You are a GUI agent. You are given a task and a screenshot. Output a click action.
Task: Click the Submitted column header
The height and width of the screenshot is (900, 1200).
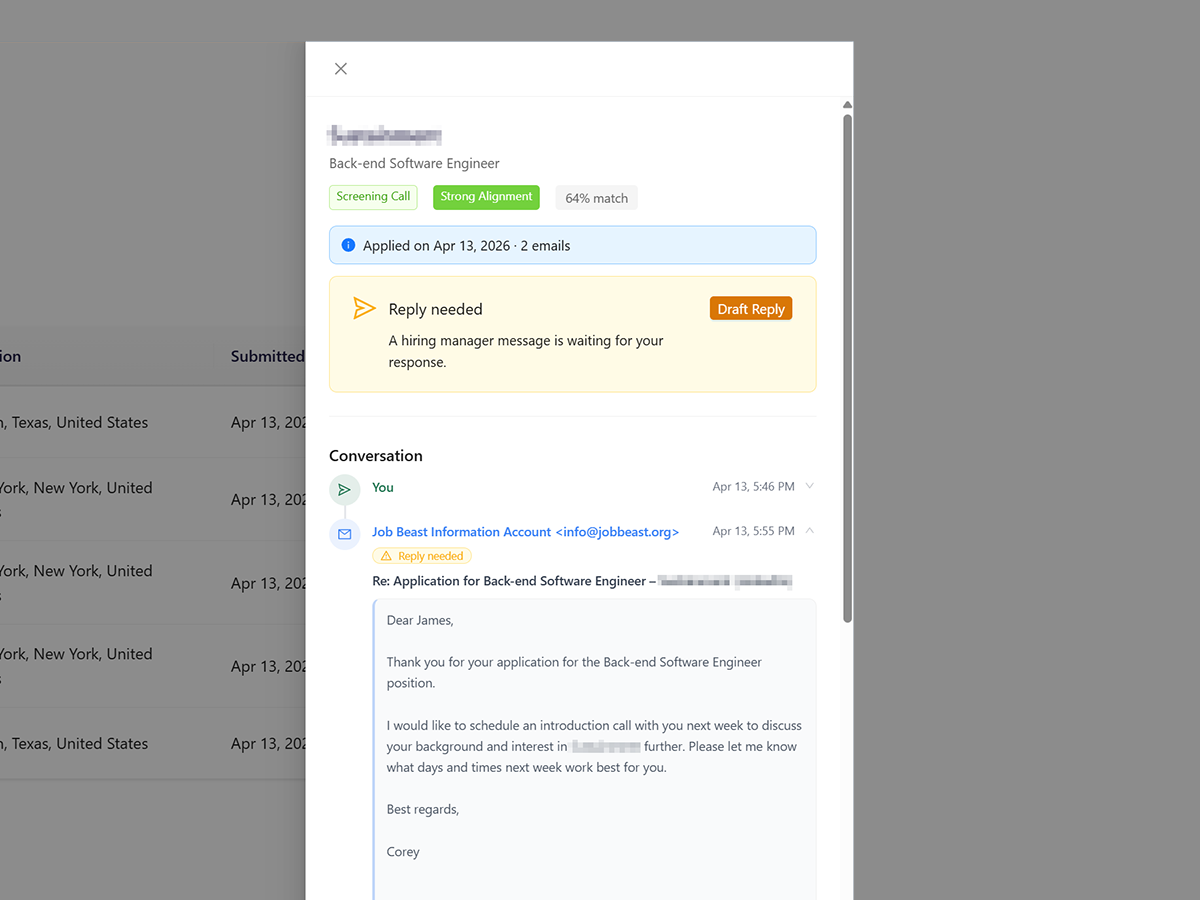click(267, 356)
